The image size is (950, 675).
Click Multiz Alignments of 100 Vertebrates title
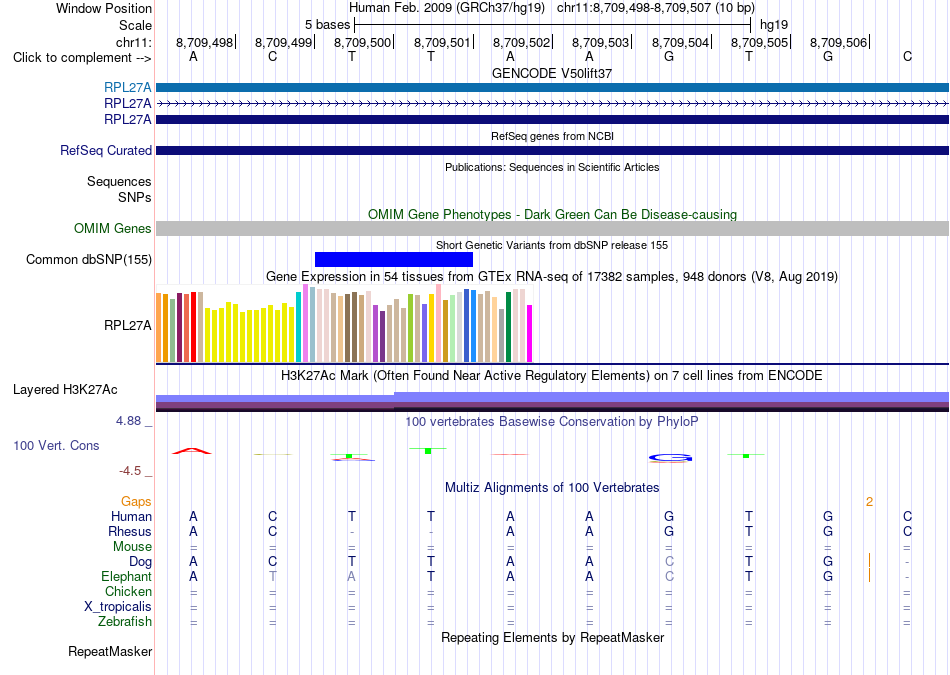[x=552, y=488]
